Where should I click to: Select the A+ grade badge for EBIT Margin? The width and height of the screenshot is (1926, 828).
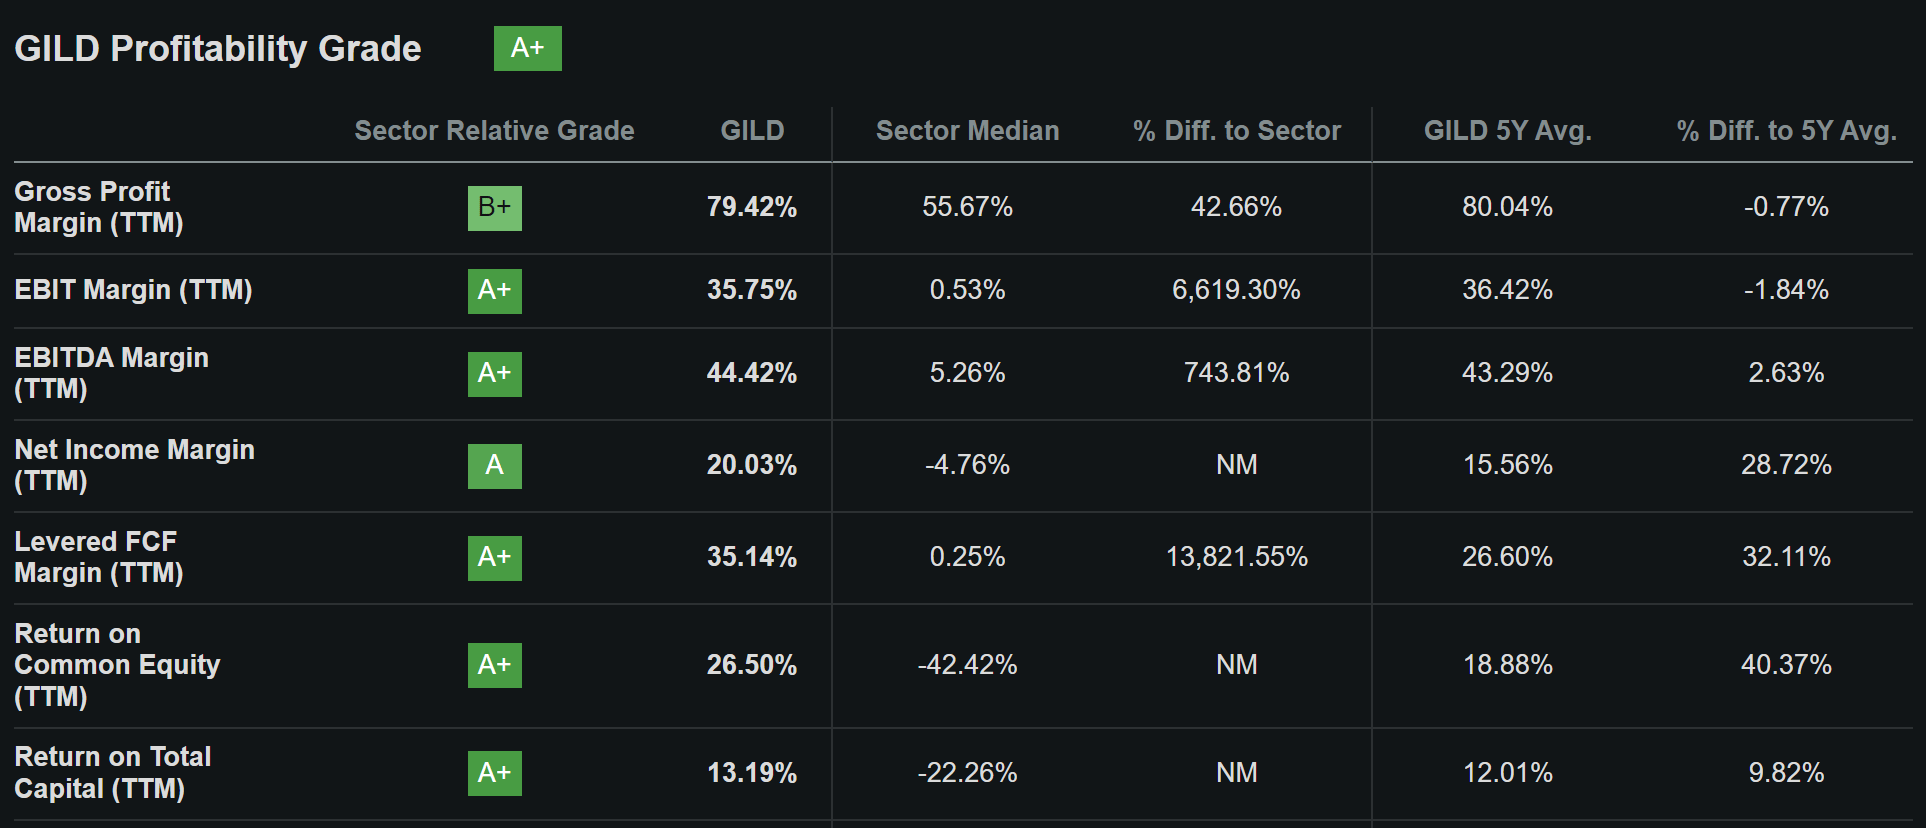(494, 291)
